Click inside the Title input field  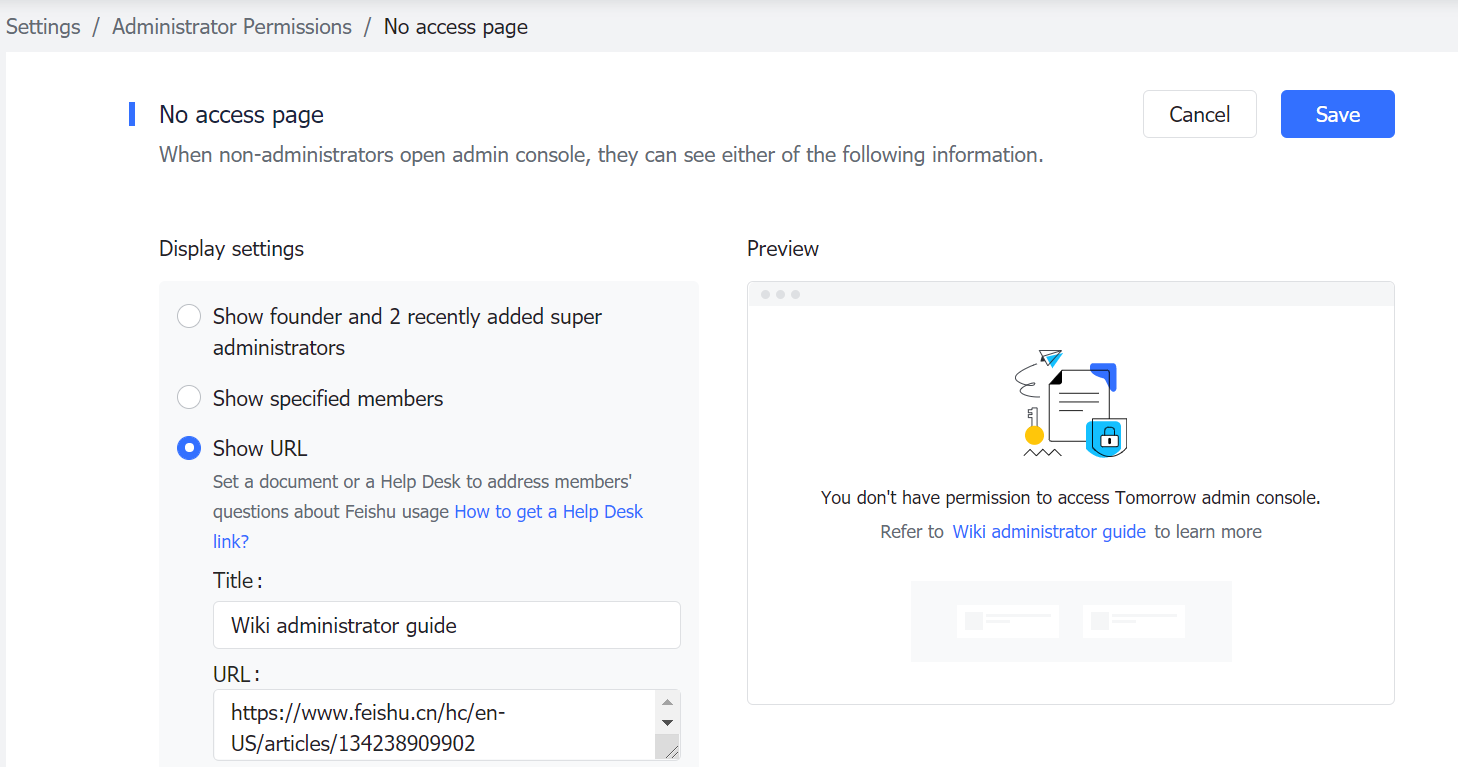tap(446, 624)
